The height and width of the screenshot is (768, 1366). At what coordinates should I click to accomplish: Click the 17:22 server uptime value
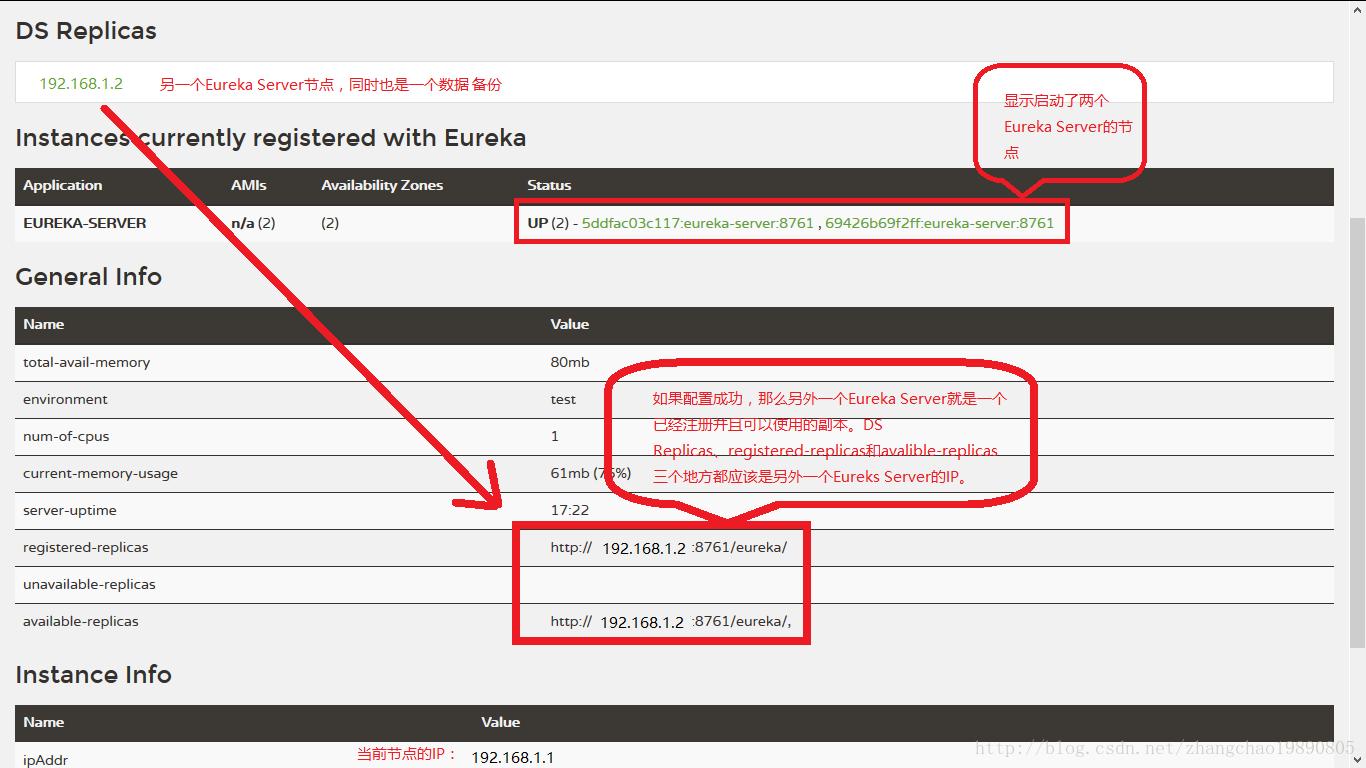point(570,510)
